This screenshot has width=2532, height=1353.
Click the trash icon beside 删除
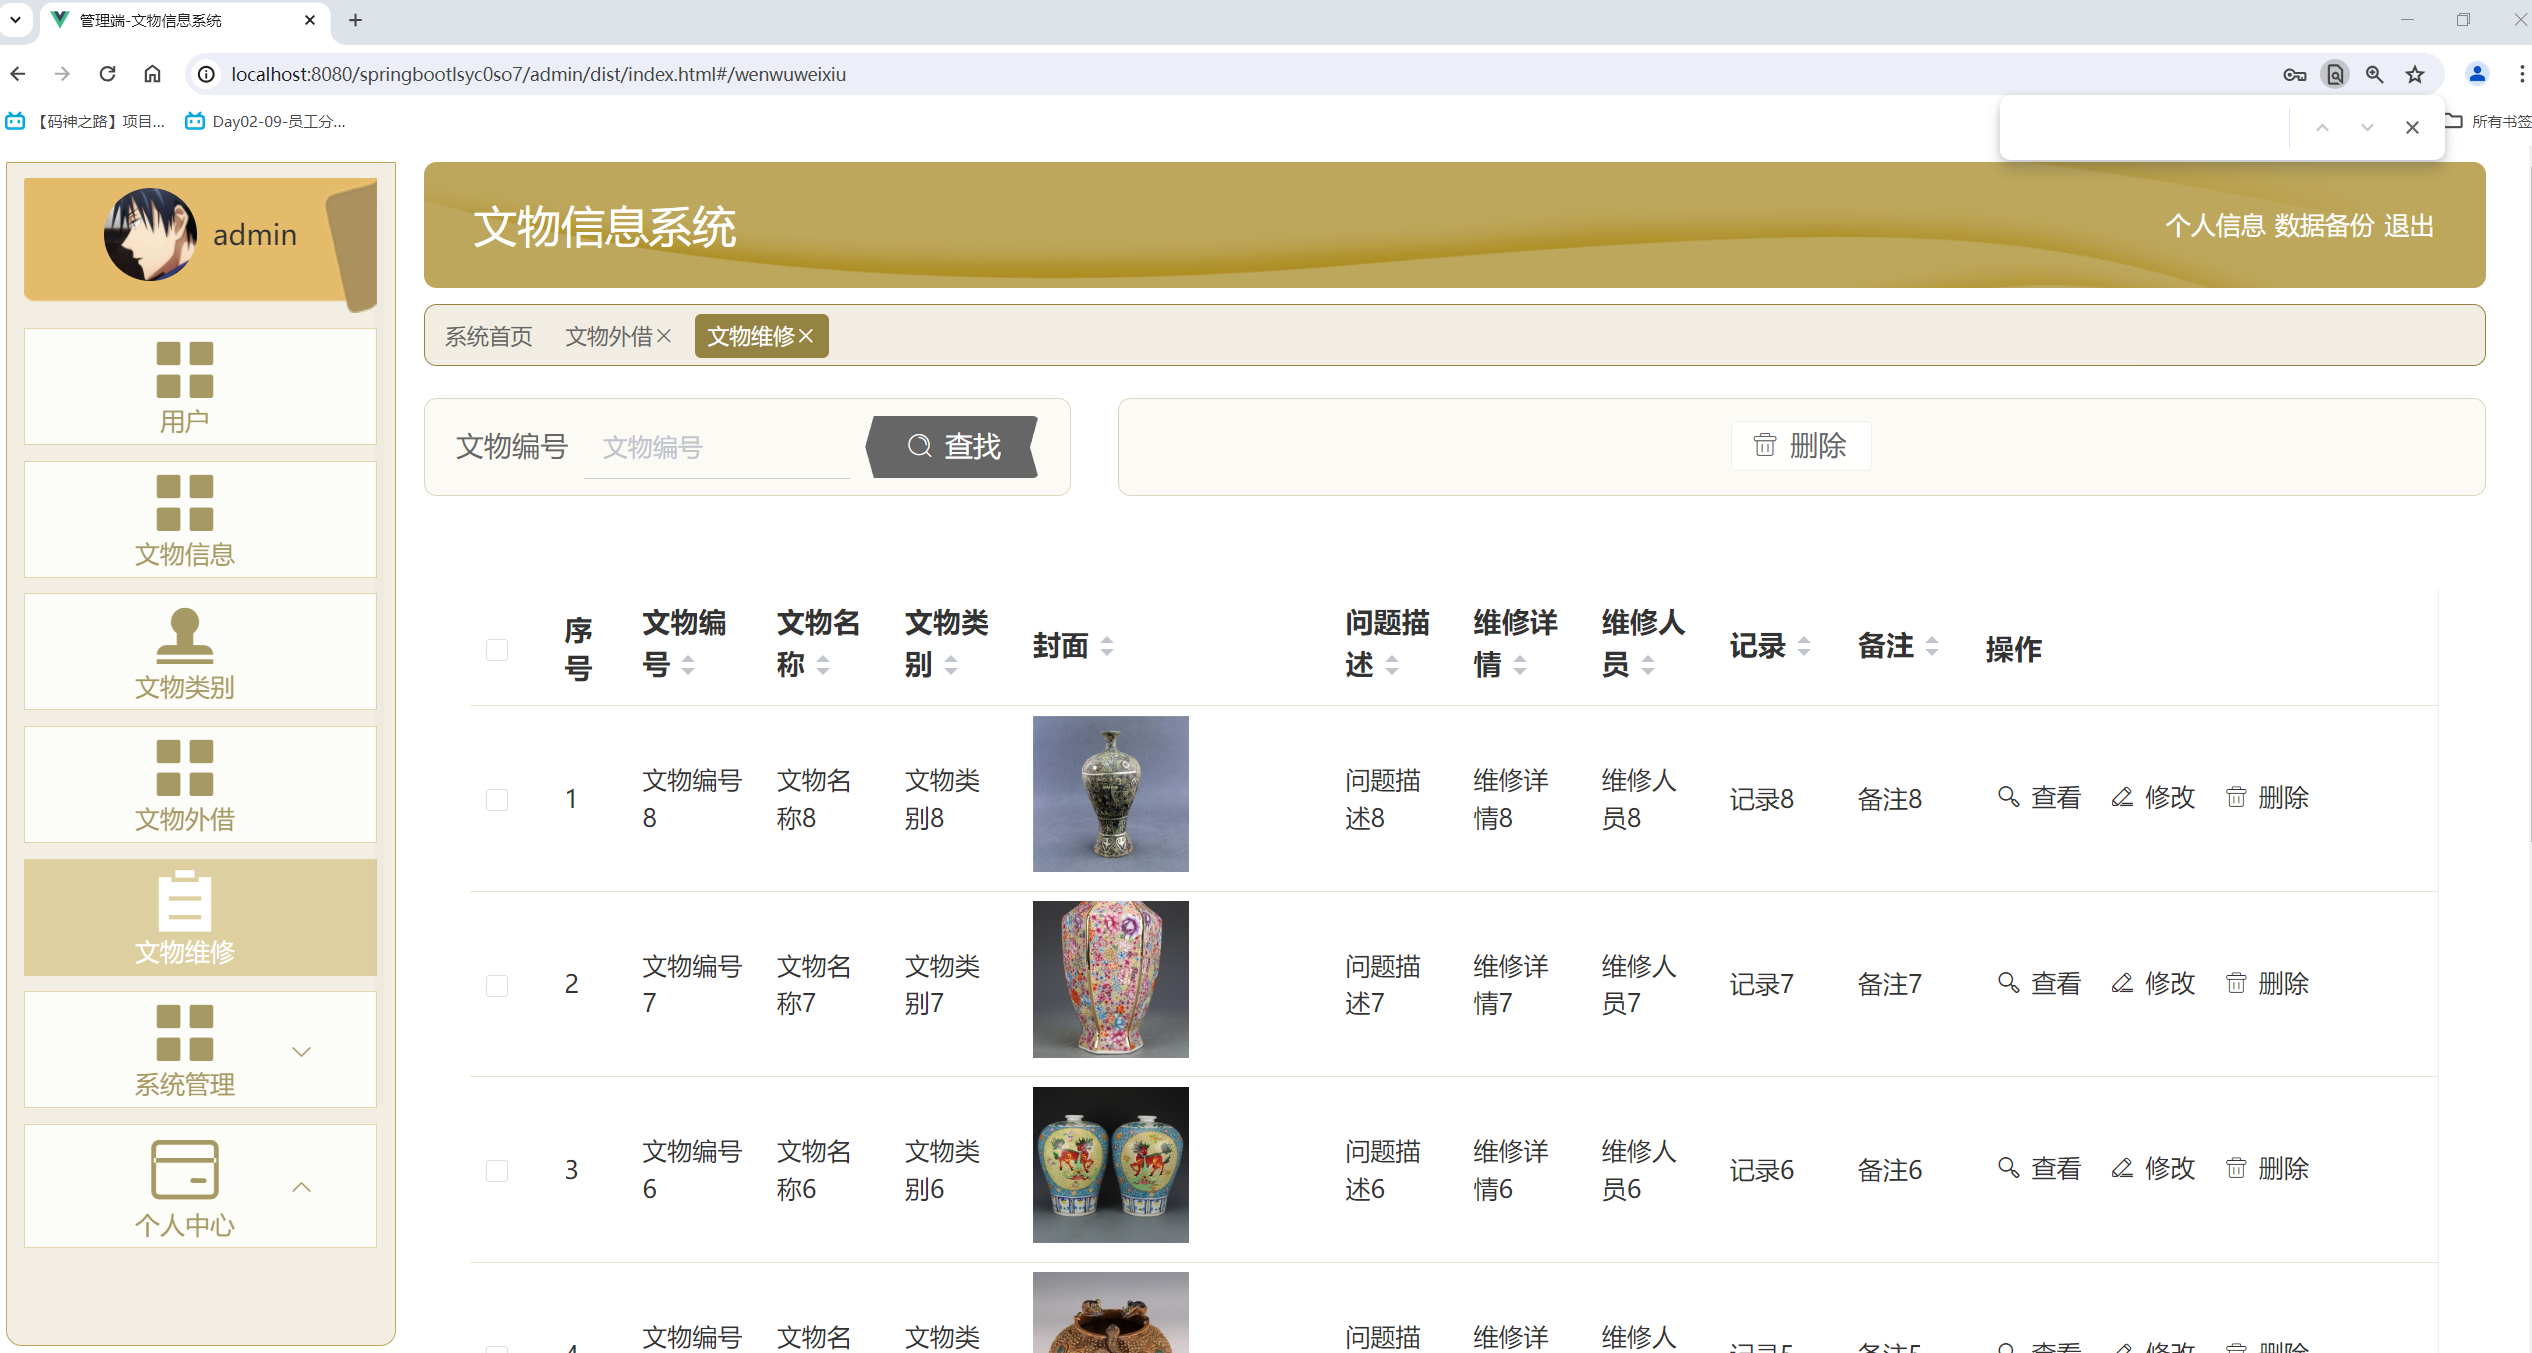click(1764, 446)
